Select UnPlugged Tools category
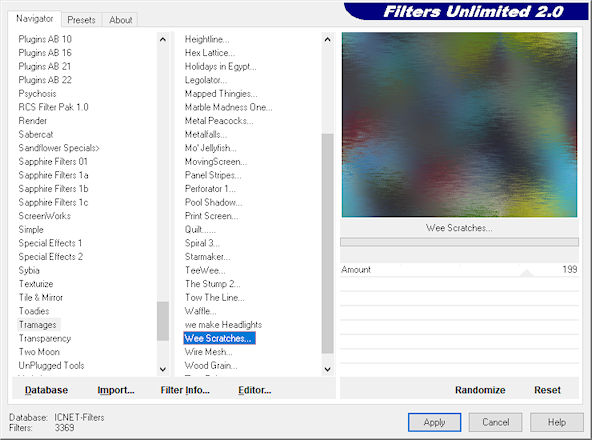Image resolution: width=592 pixels, height=440 pixels. (x=51, y=365)
